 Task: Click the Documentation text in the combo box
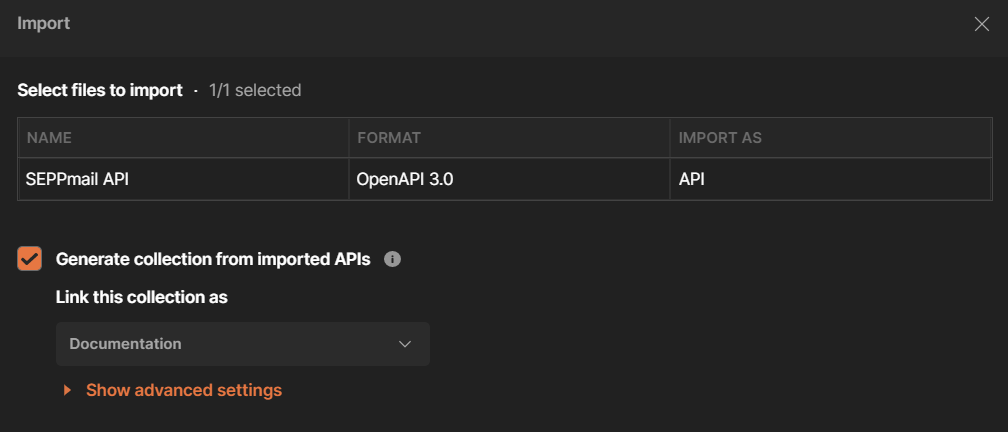pos(125,343)
